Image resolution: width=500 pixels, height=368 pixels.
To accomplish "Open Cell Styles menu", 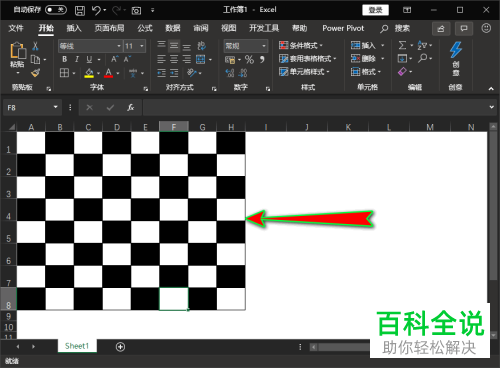I will (304, 72).
